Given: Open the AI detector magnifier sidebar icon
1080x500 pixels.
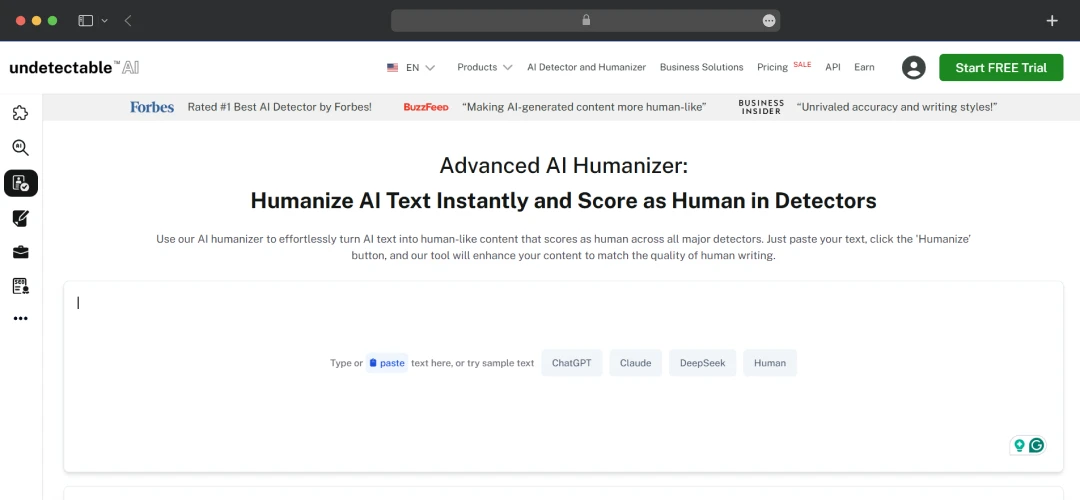Looking at the screenshot, I should pos(21,147).
